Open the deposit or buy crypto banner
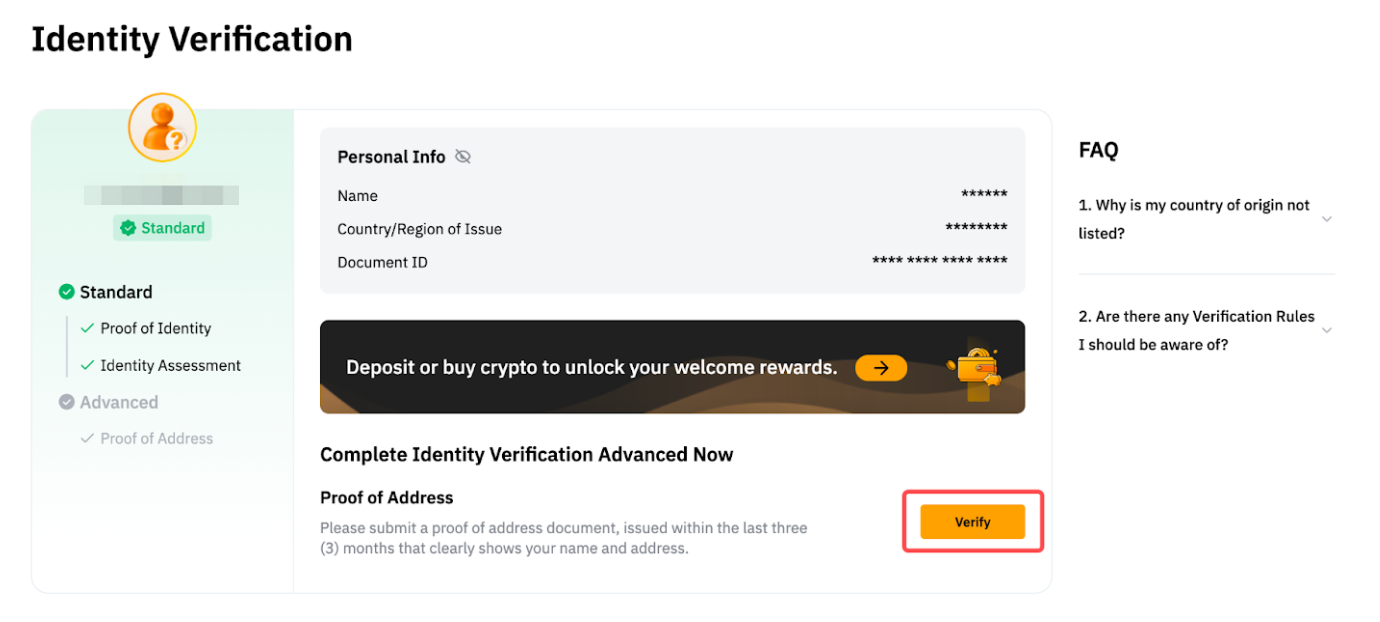This screenshot has height=622, width=1380. [x=591, y=367]
